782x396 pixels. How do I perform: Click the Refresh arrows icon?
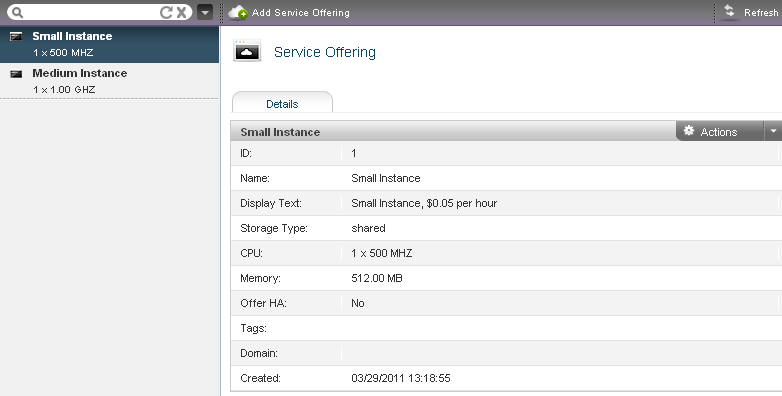pyautogui.click(x=729, y=12)
